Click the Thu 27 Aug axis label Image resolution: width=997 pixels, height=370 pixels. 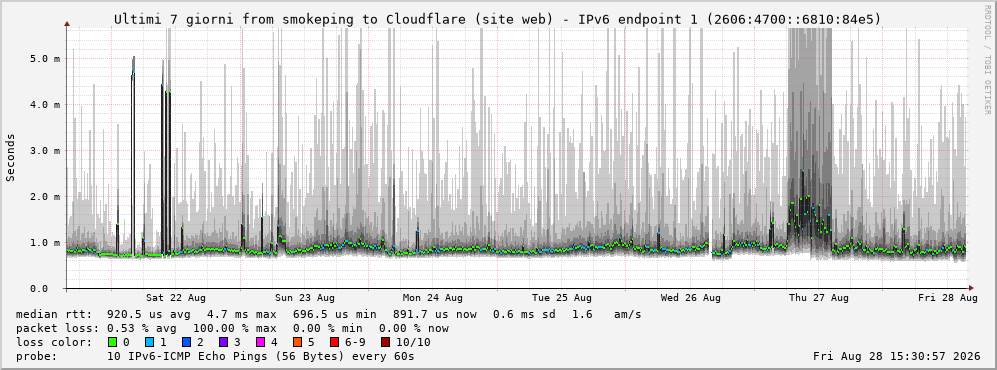tap(819, 298)
